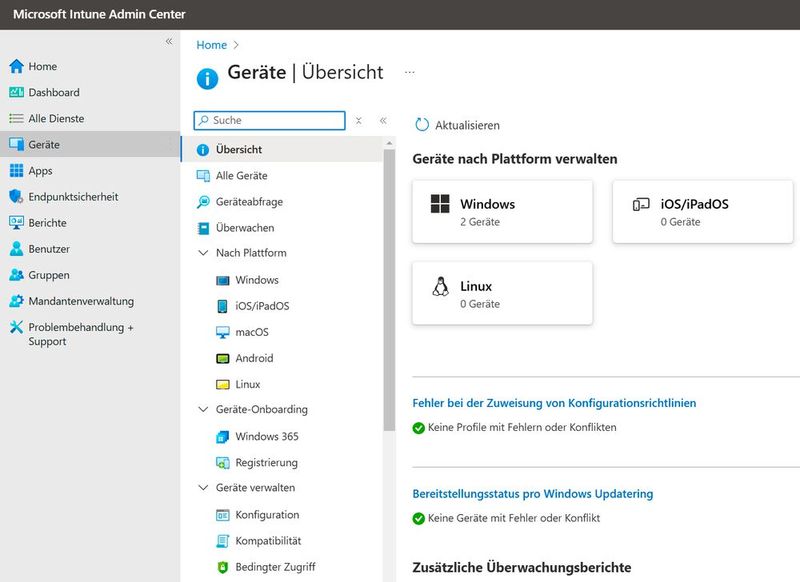Open the Apps grid icon

[x=16, y=170]
